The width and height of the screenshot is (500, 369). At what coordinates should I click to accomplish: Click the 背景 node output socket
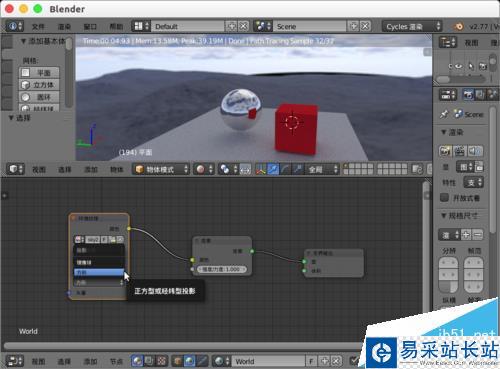(252, 251)
